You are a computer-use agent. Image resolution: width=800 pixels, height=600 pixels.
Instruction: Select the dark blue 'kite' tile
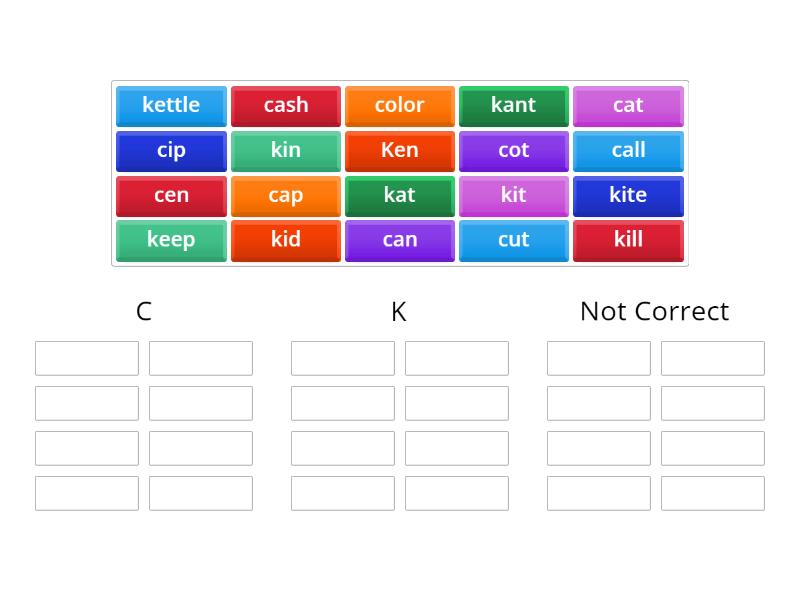click(x=628, y=195)
